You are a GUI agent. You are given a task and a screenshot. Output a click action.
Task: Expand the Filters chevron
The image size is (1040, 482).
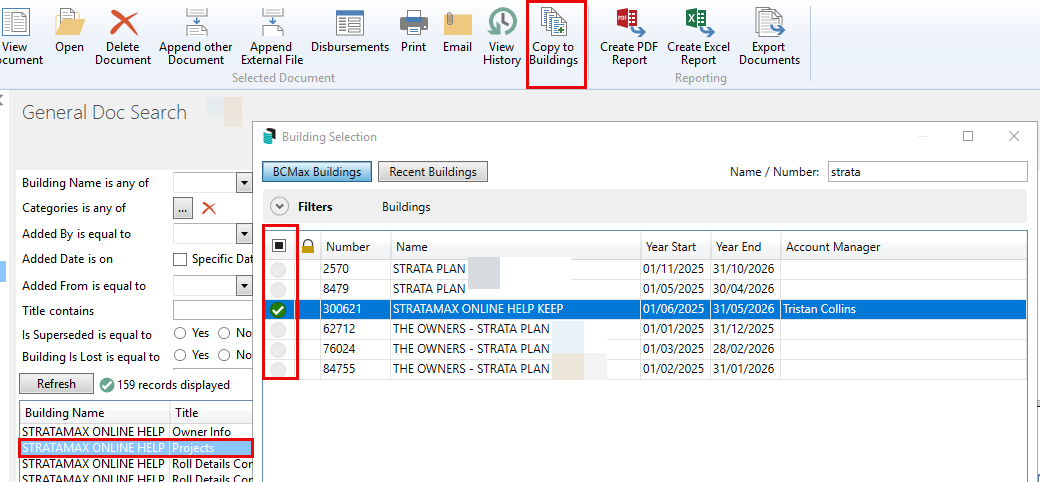[280, 207]
